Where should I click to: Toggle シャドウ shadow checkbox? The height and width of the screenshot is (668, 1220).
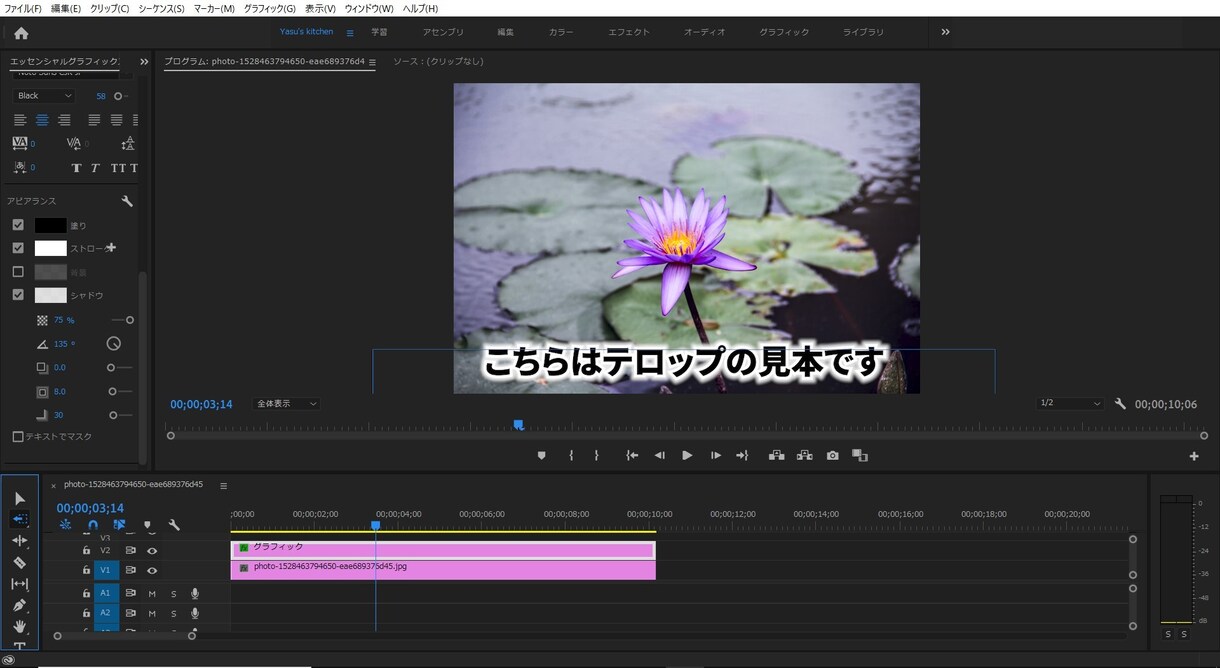18,295
